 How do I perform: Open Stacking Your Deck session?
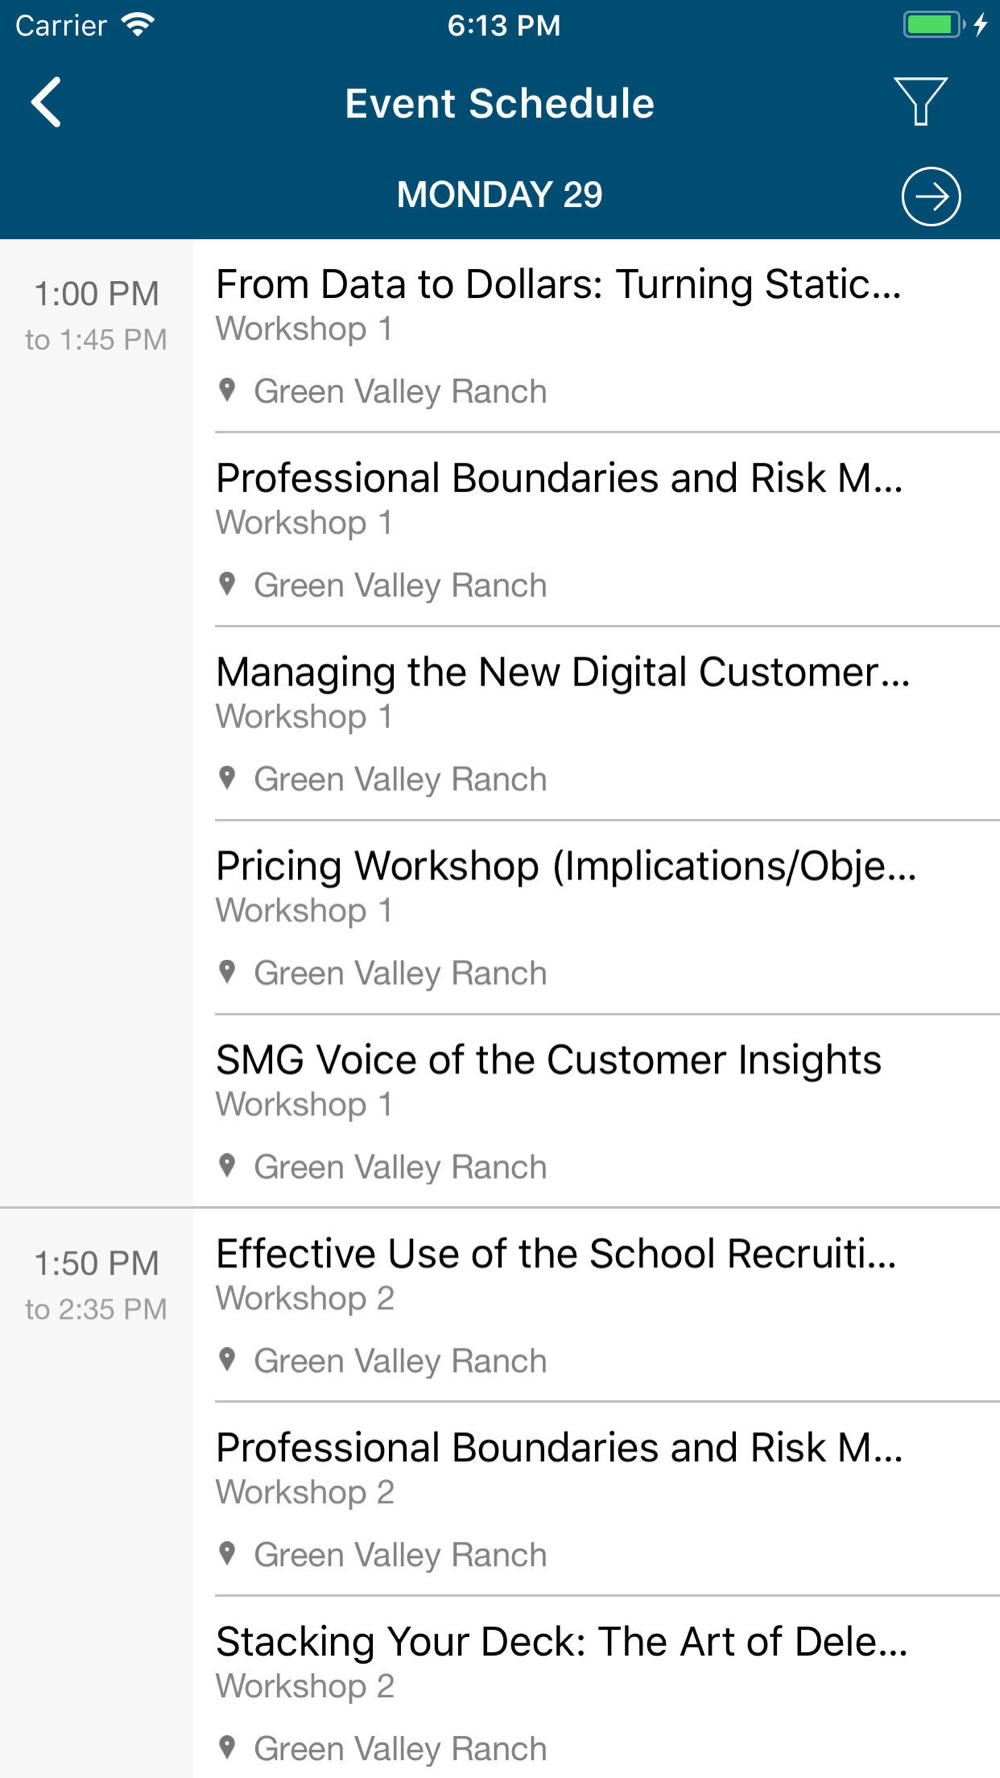tap(561, 1643)
